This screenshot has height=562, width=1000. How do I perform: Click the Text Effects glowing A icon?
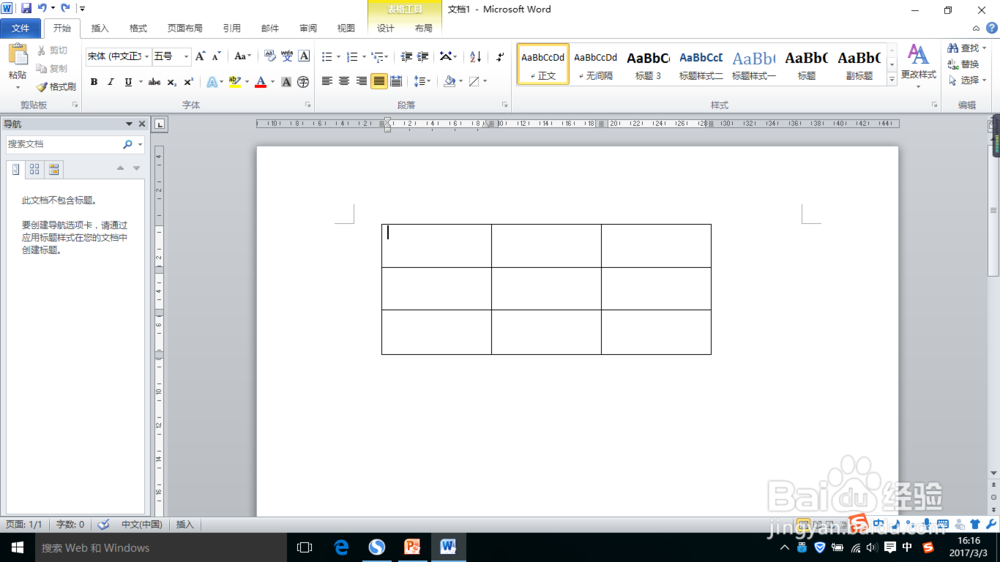pyautogui.click(x=212, y=82)
